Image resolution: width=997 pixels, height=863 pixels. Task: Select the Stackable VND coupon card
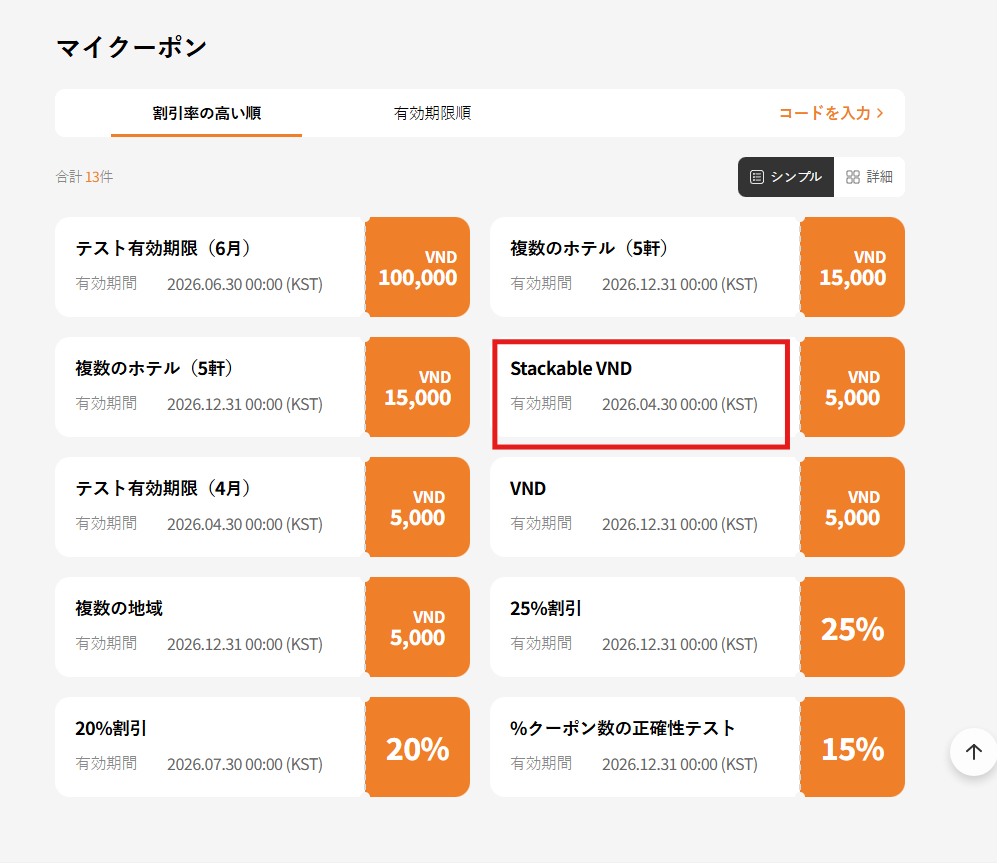641,393
